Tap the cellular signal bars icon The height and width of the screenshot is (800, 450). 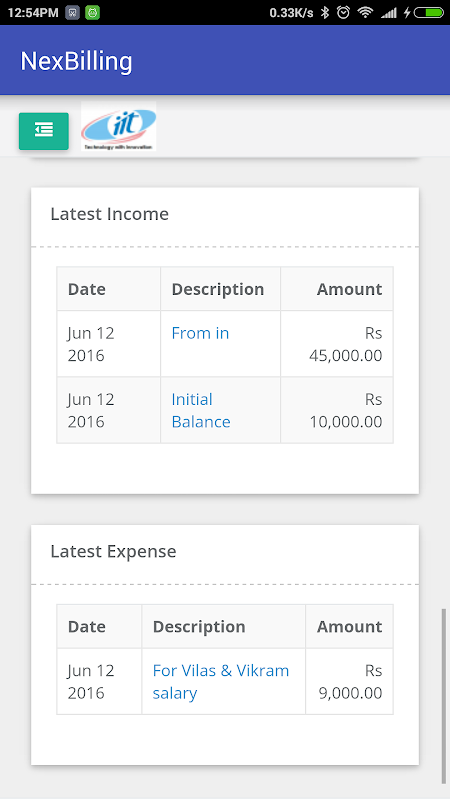[x=389, y=12]
